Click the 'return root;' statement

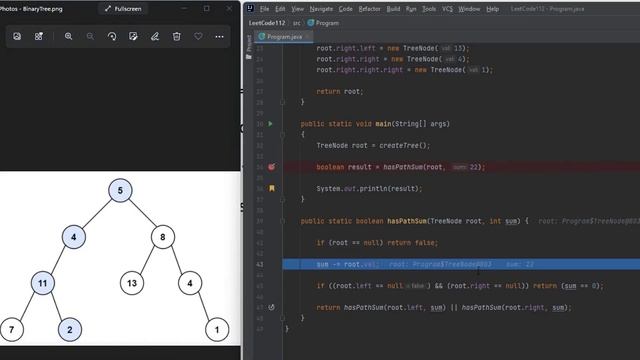pos(340,91)
